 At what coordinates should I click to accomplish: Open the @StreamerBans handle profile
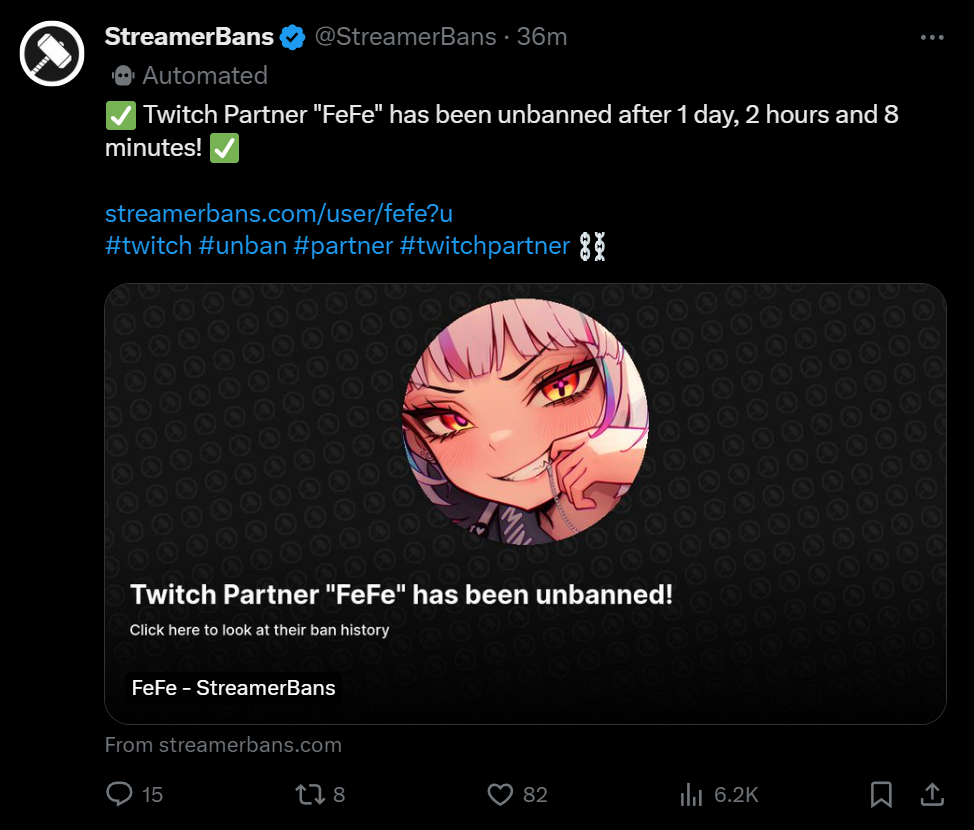coord(405,37)
